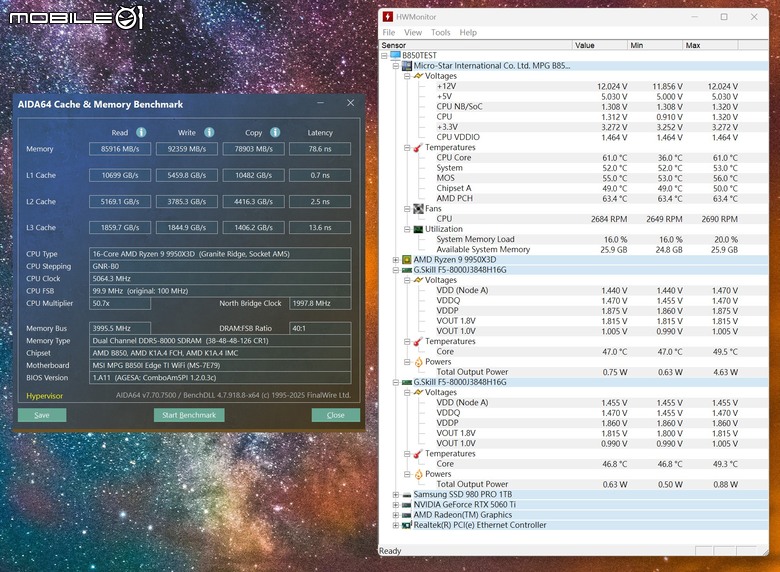Screen dimensions: 780x572
Task: Click the Copy info icon in AIDA64
Action: point(275,132)
